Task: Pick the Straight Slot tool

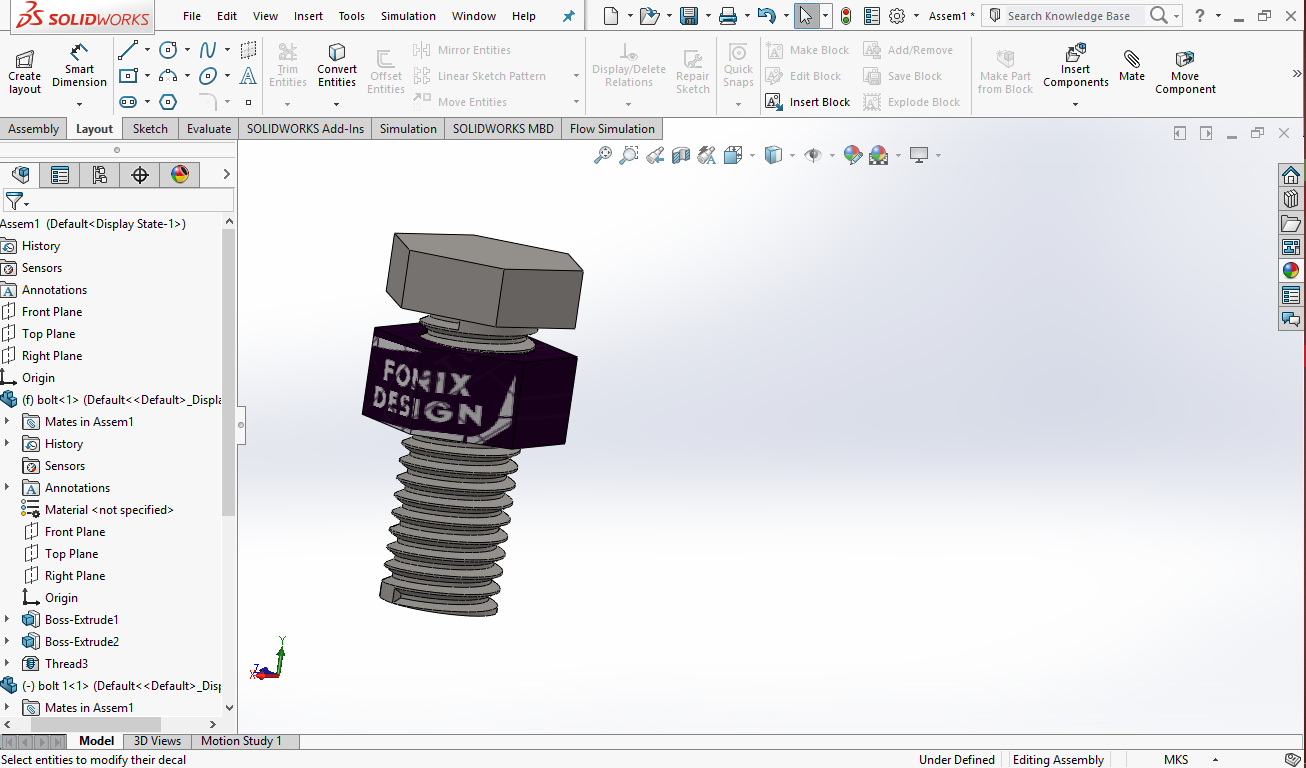Action: click(x=128, y=102)
